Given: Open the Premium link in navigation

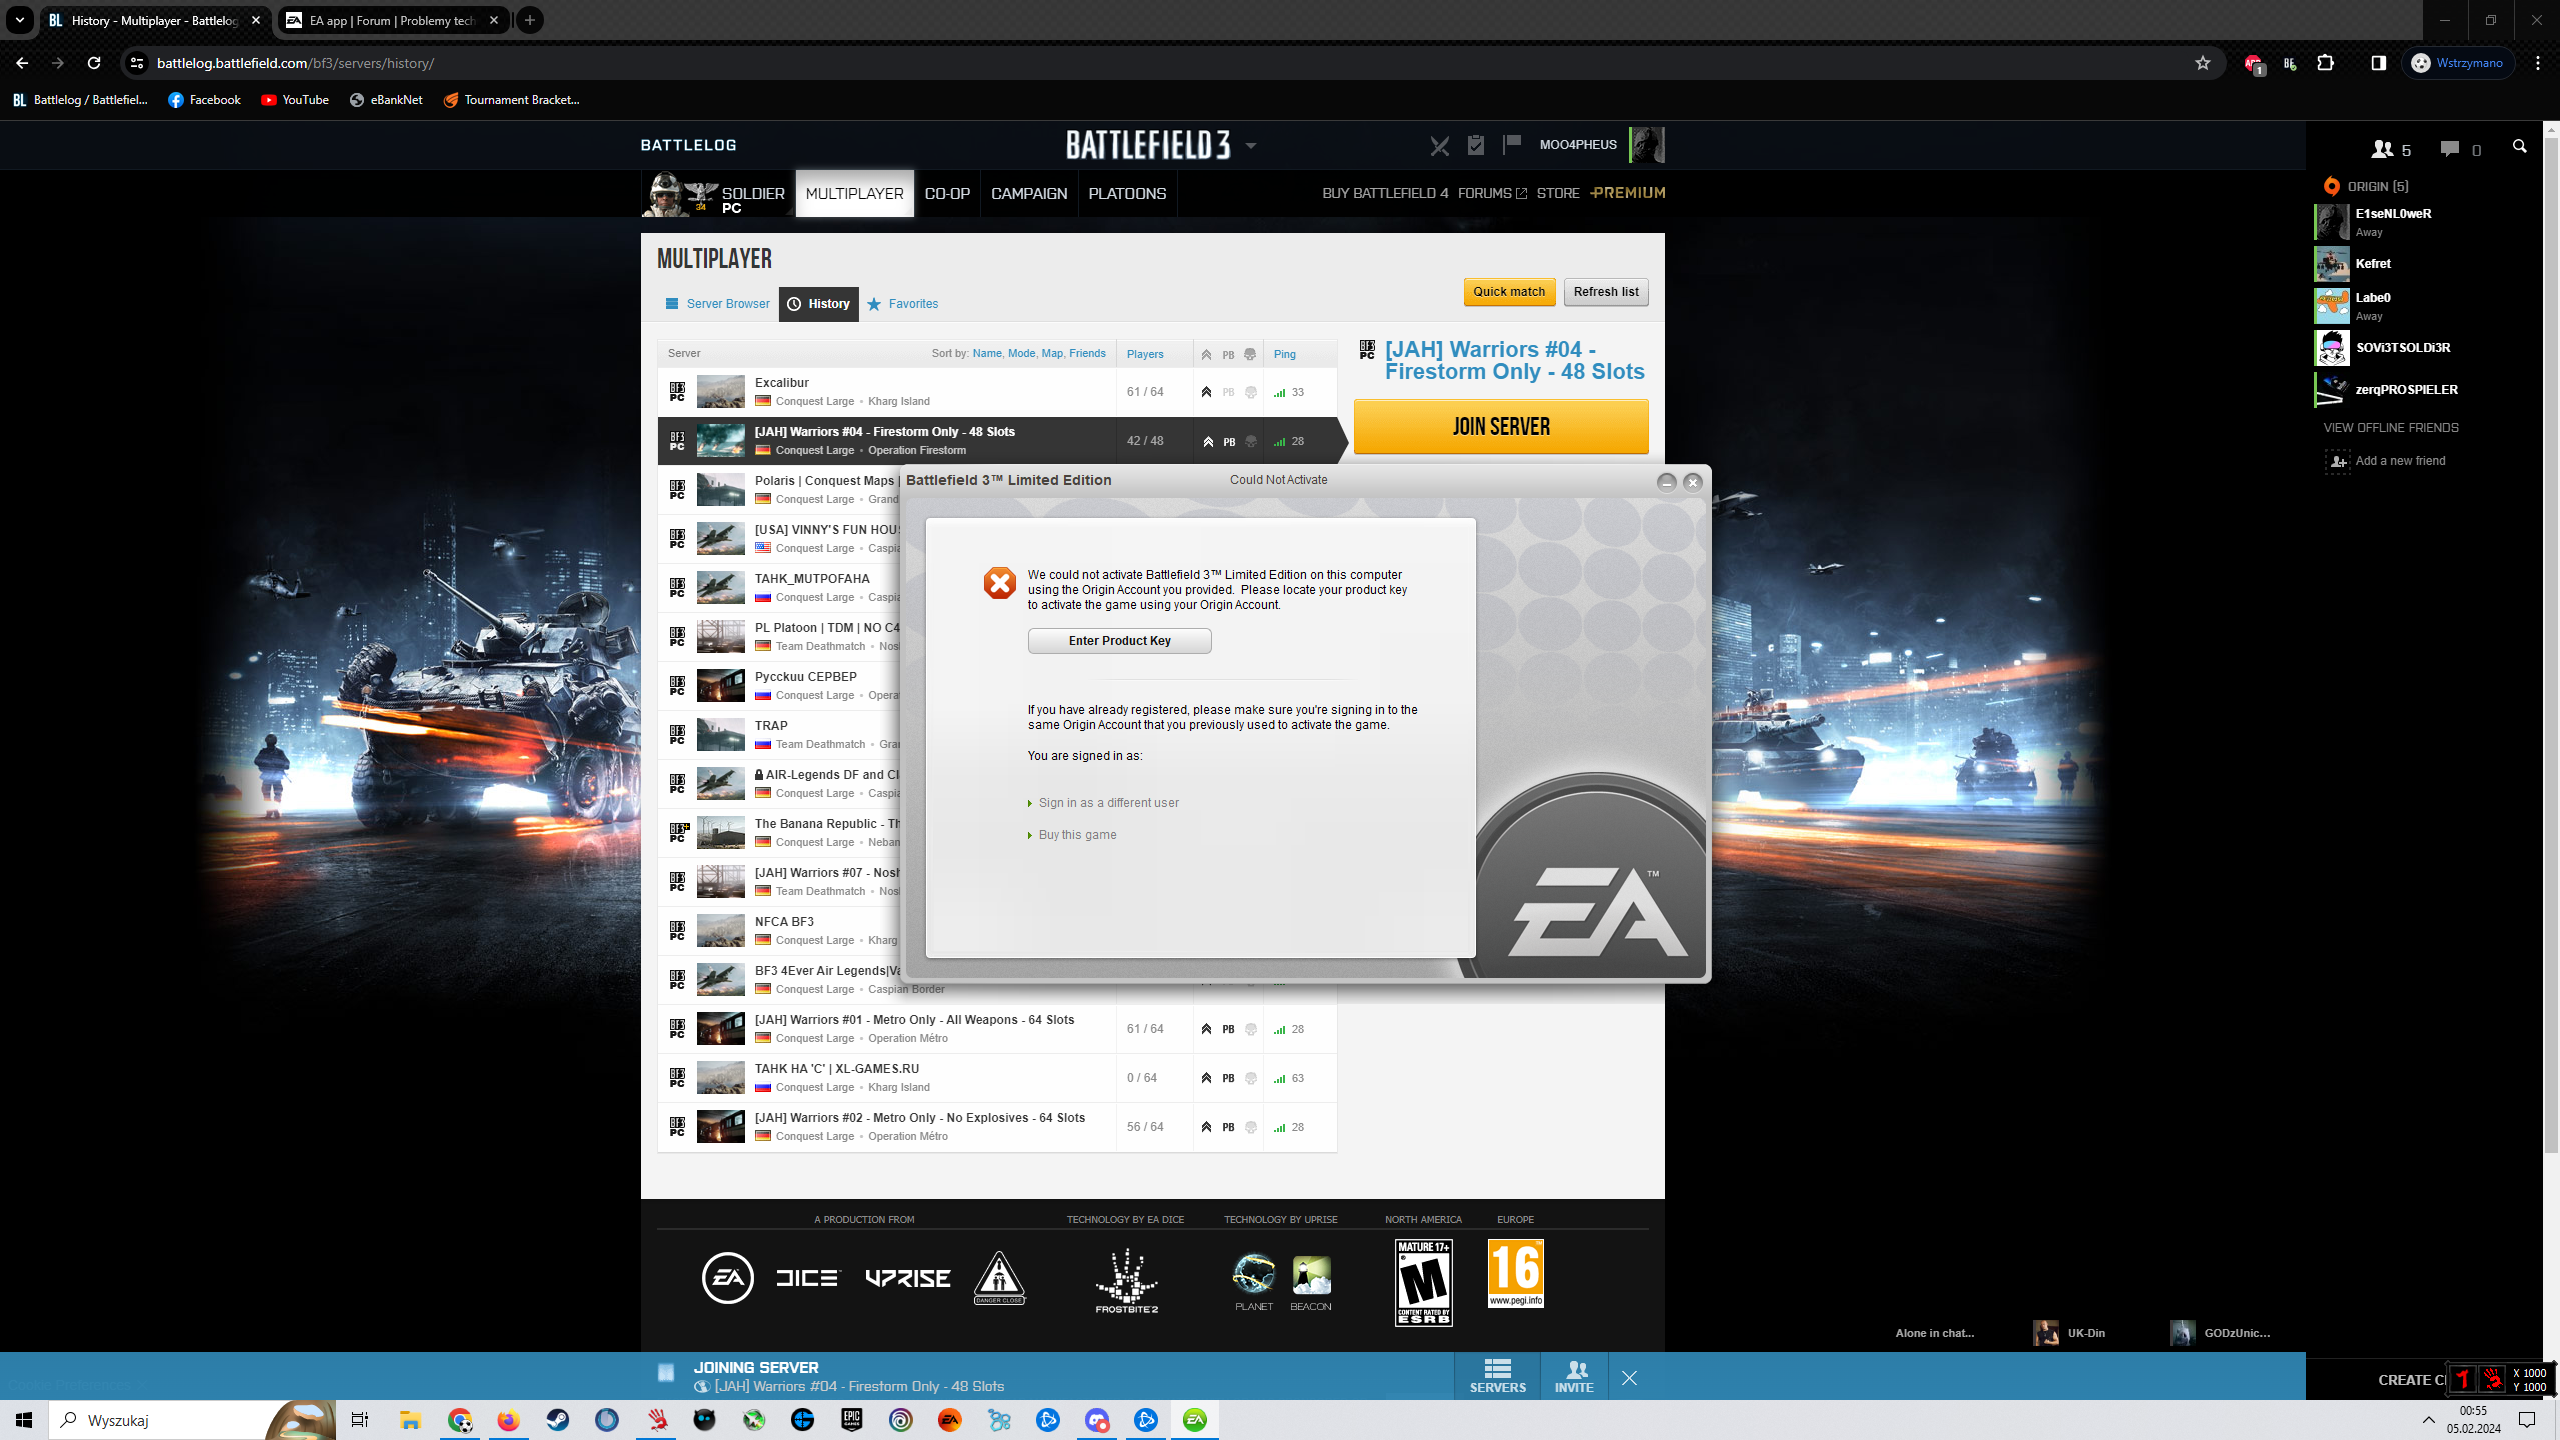Looking at the screenshot, I should click(1628, 193).
